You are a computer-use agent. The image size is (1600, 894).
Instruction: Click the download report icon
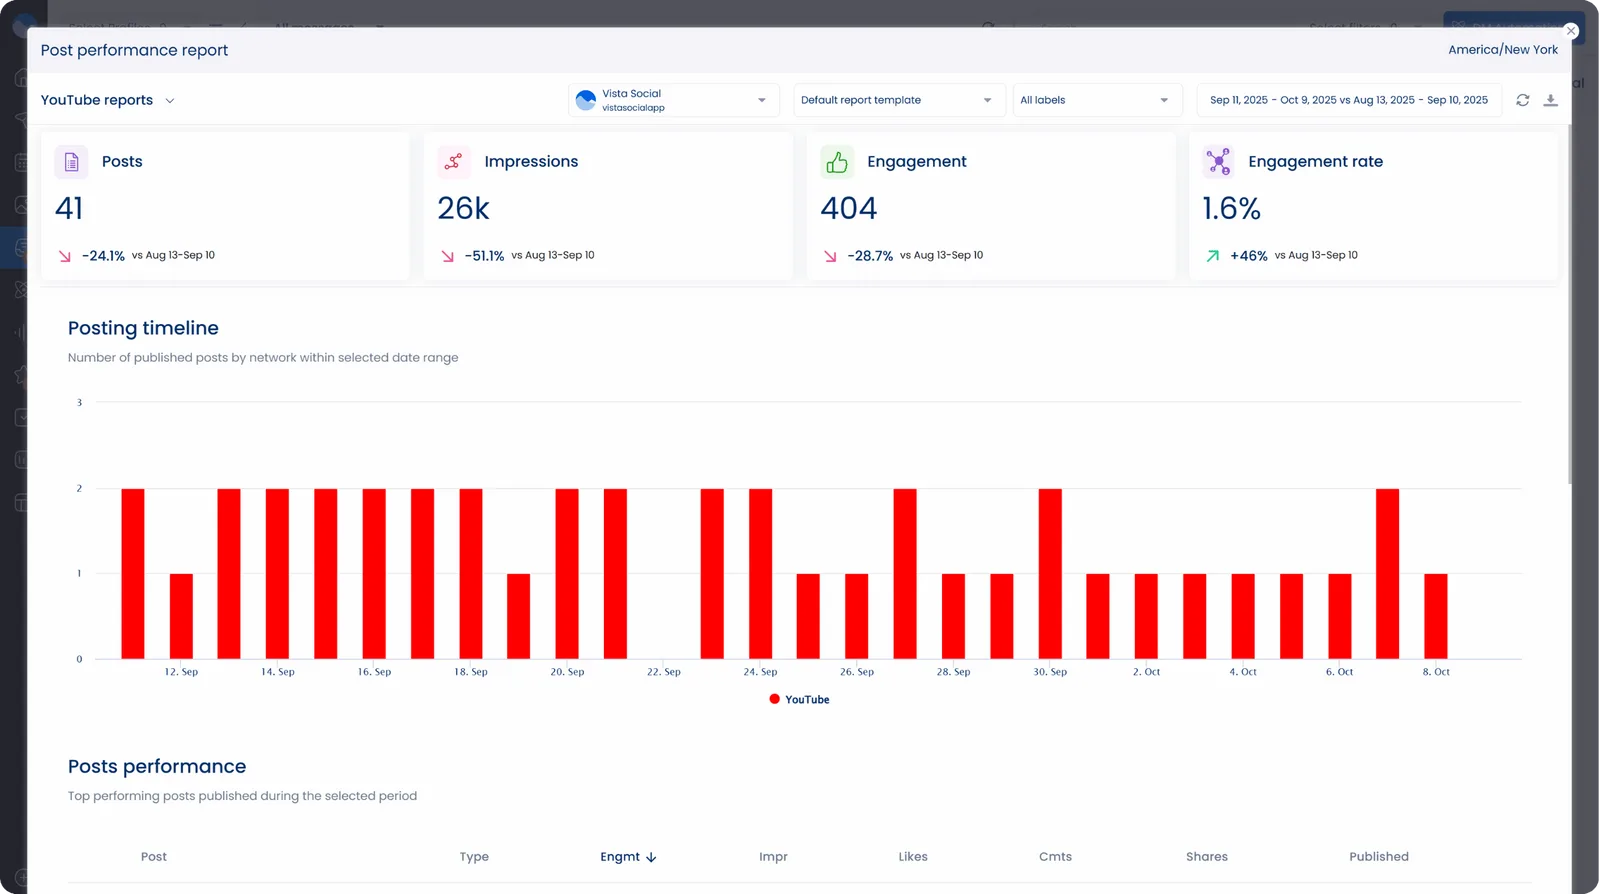click(x=1550, y=100)
